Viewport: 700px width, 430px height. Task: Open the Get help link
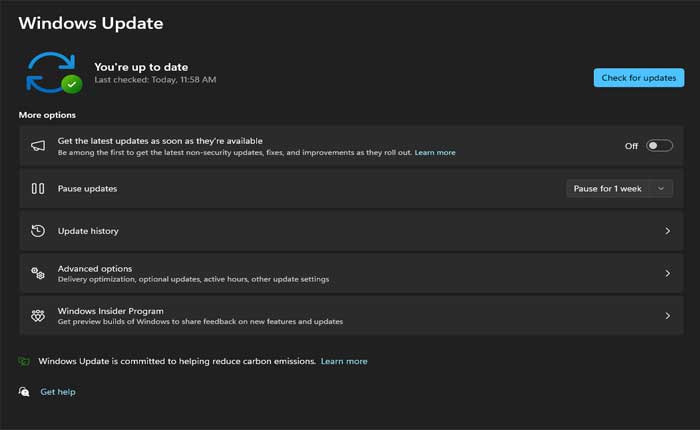(x=58, y=392)
